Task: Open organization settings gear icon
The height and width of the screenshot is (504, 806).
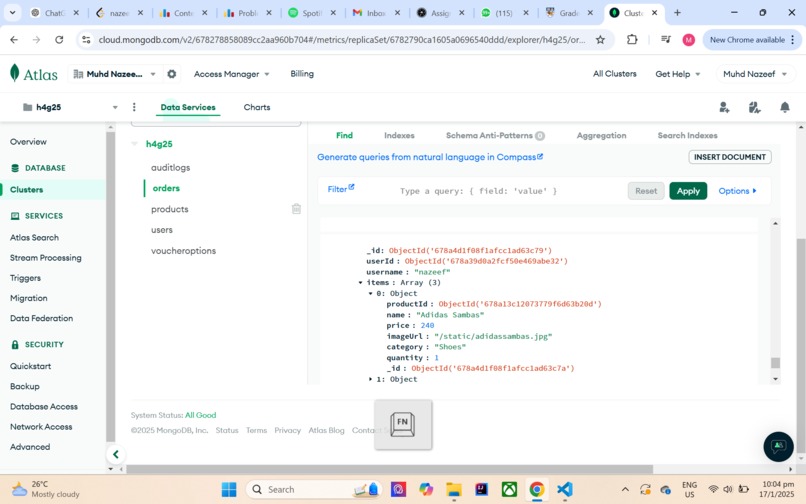Action: point(172,74)
